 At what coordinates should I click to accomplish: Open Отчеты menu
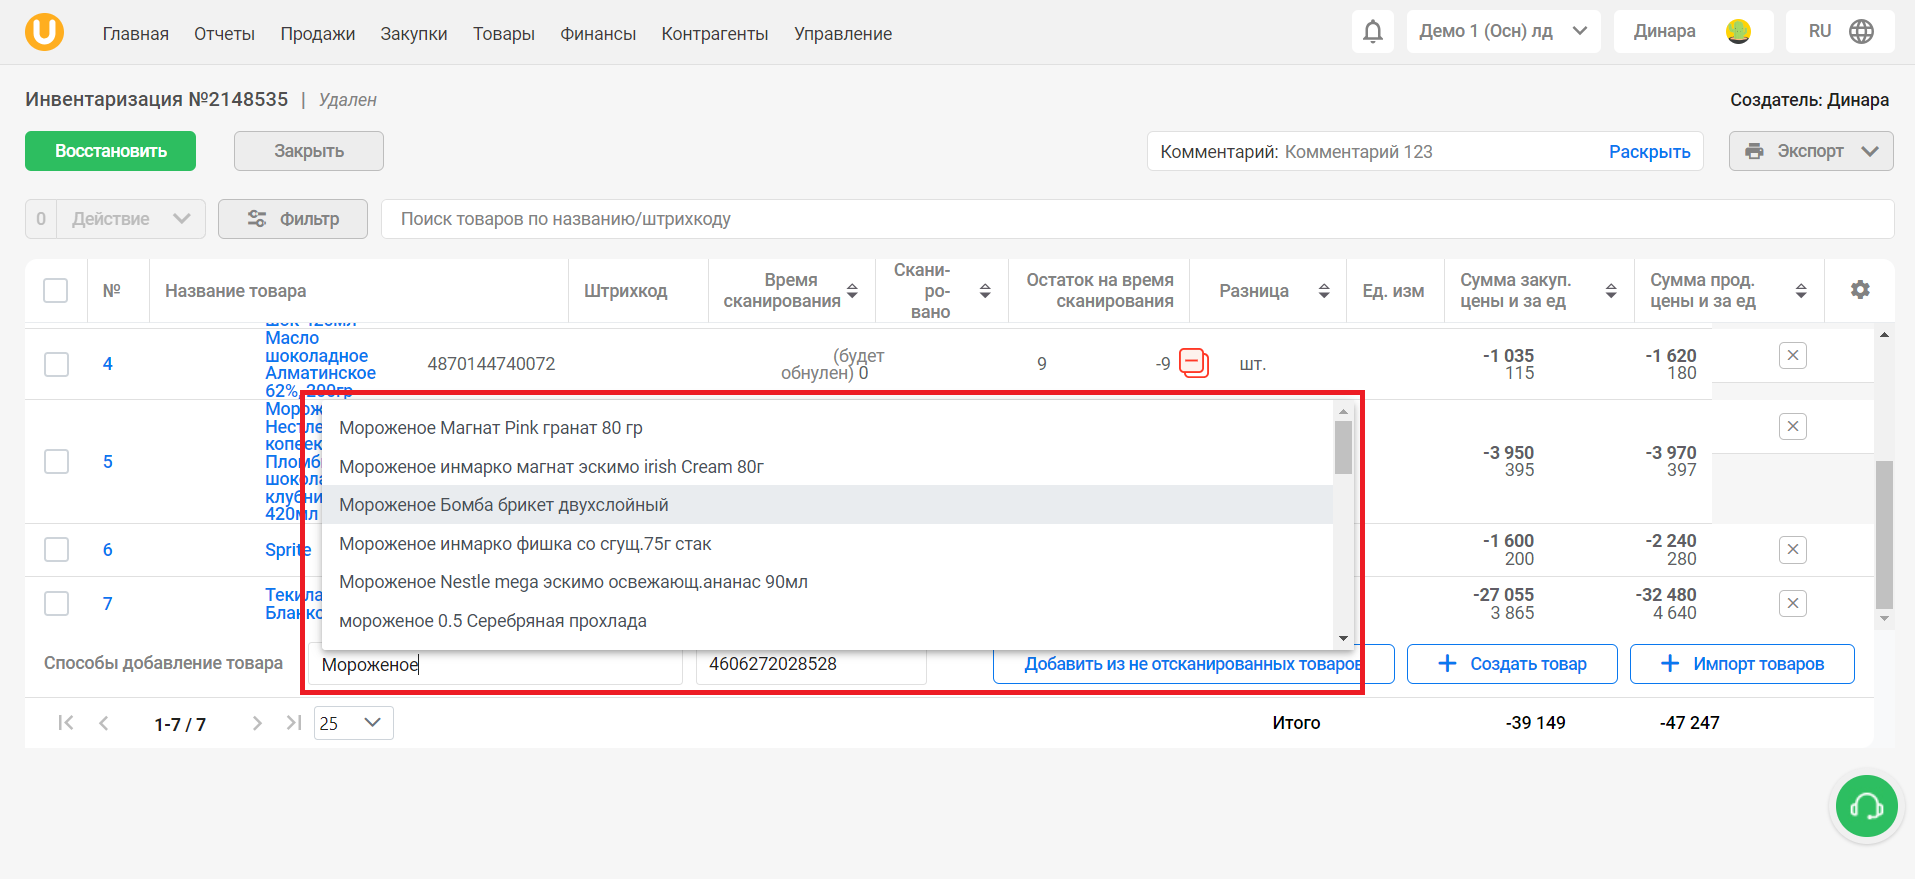(x=224, y=34)
